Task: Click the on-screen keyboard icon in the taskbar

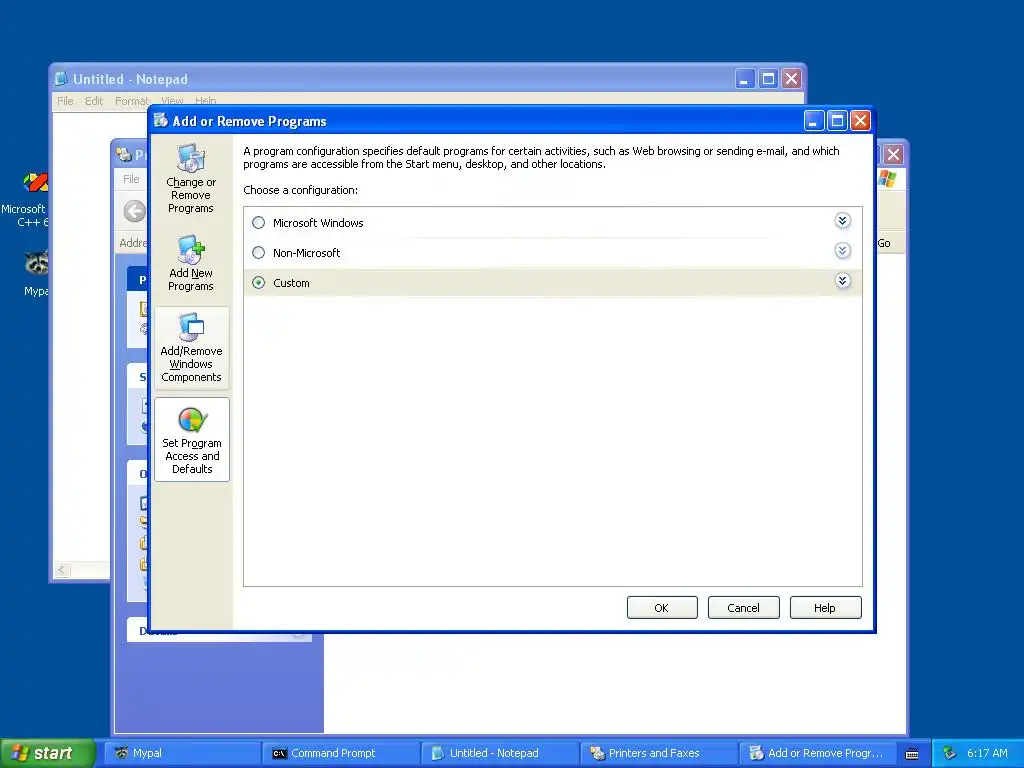Action: coord(912,754)
